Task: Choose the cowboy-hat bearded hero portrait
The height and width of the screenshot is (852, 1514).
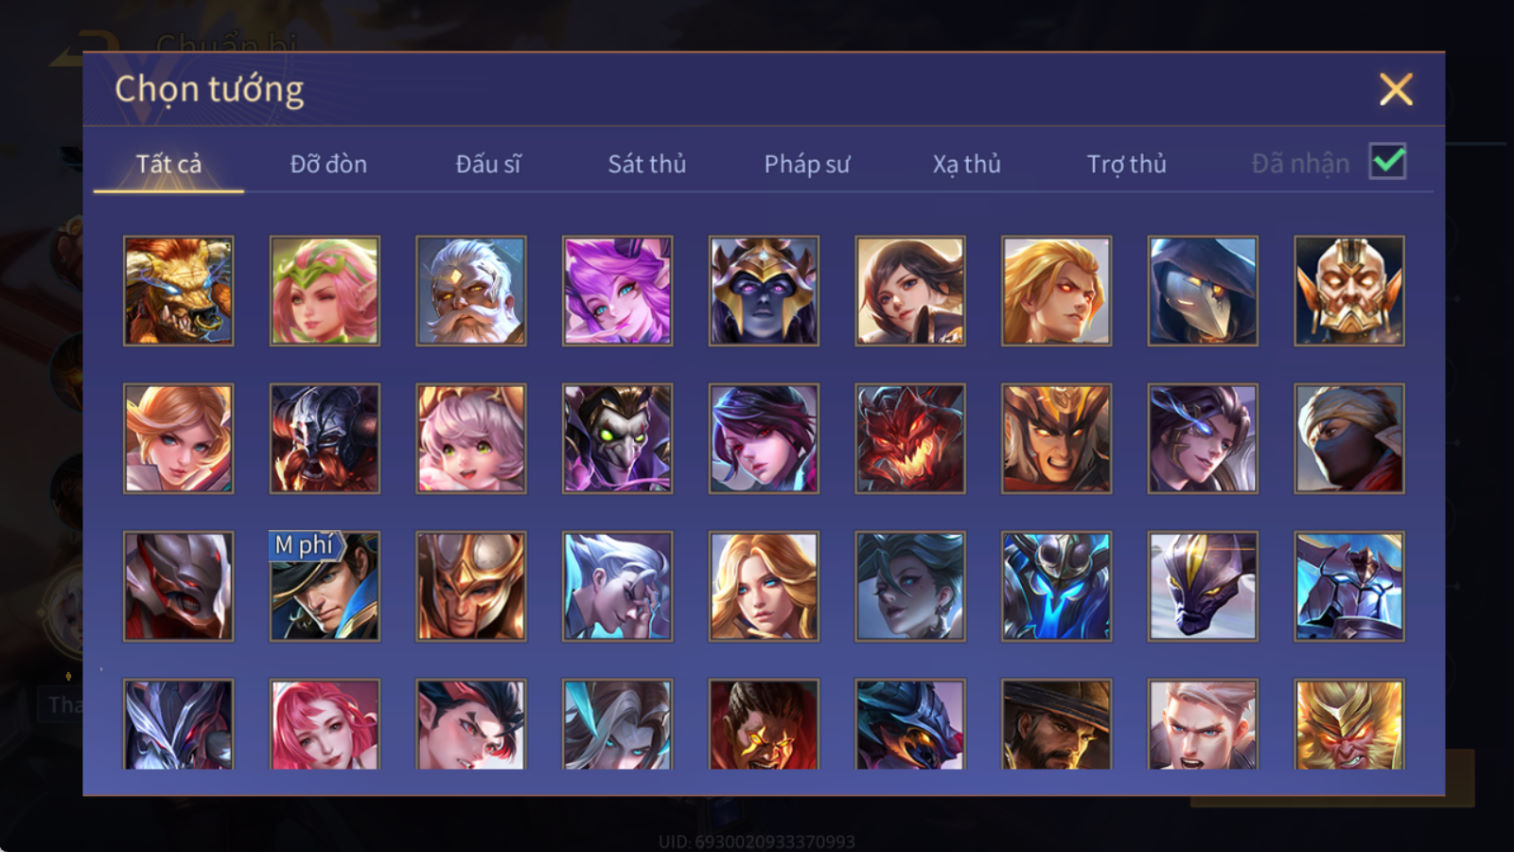Action: coord(1056,724)
